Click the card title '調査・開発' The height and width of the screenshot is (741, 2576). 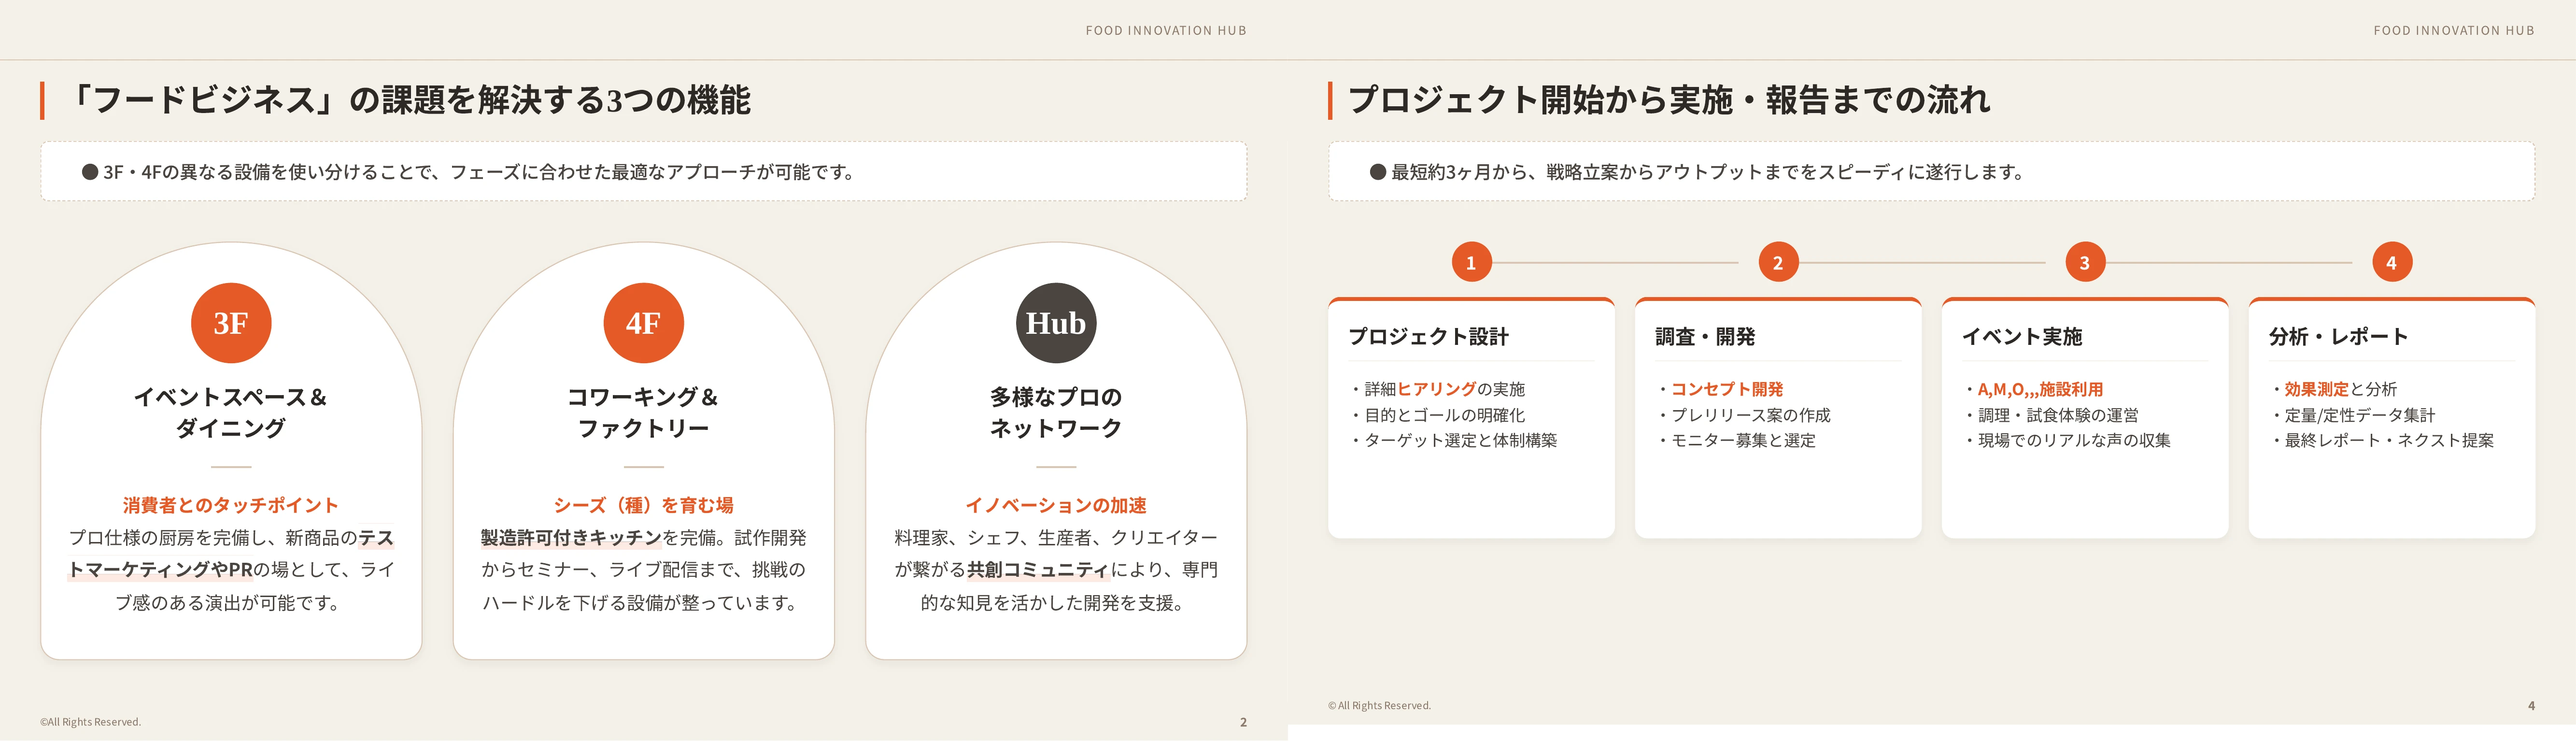tap(1705, 337)
